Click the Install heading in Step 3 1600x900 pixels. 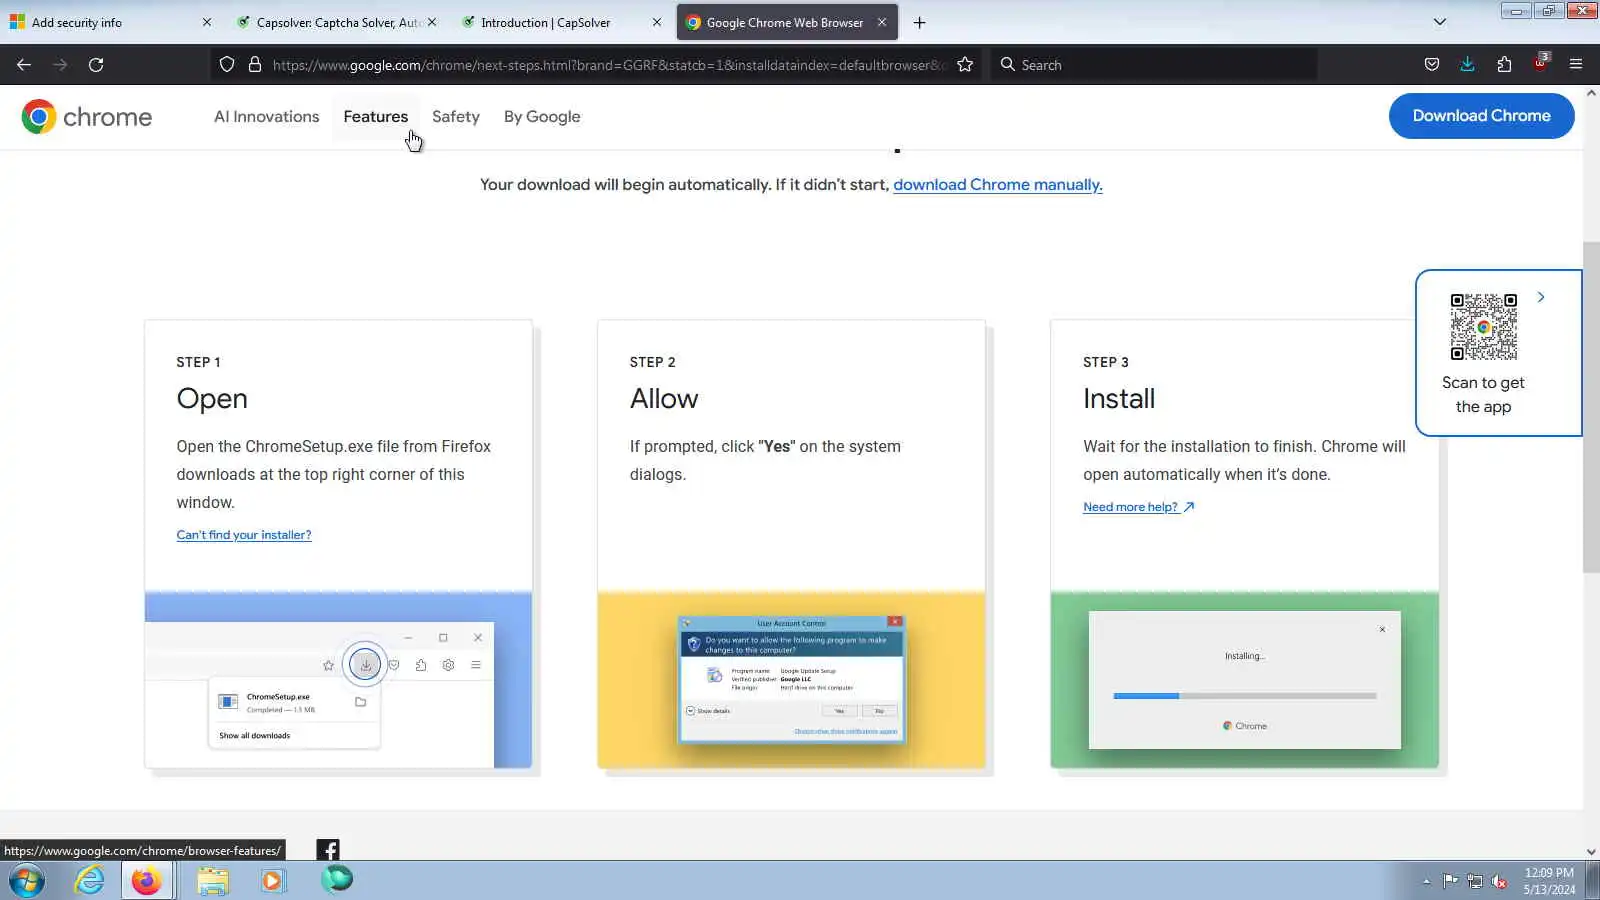[1119, 399]
